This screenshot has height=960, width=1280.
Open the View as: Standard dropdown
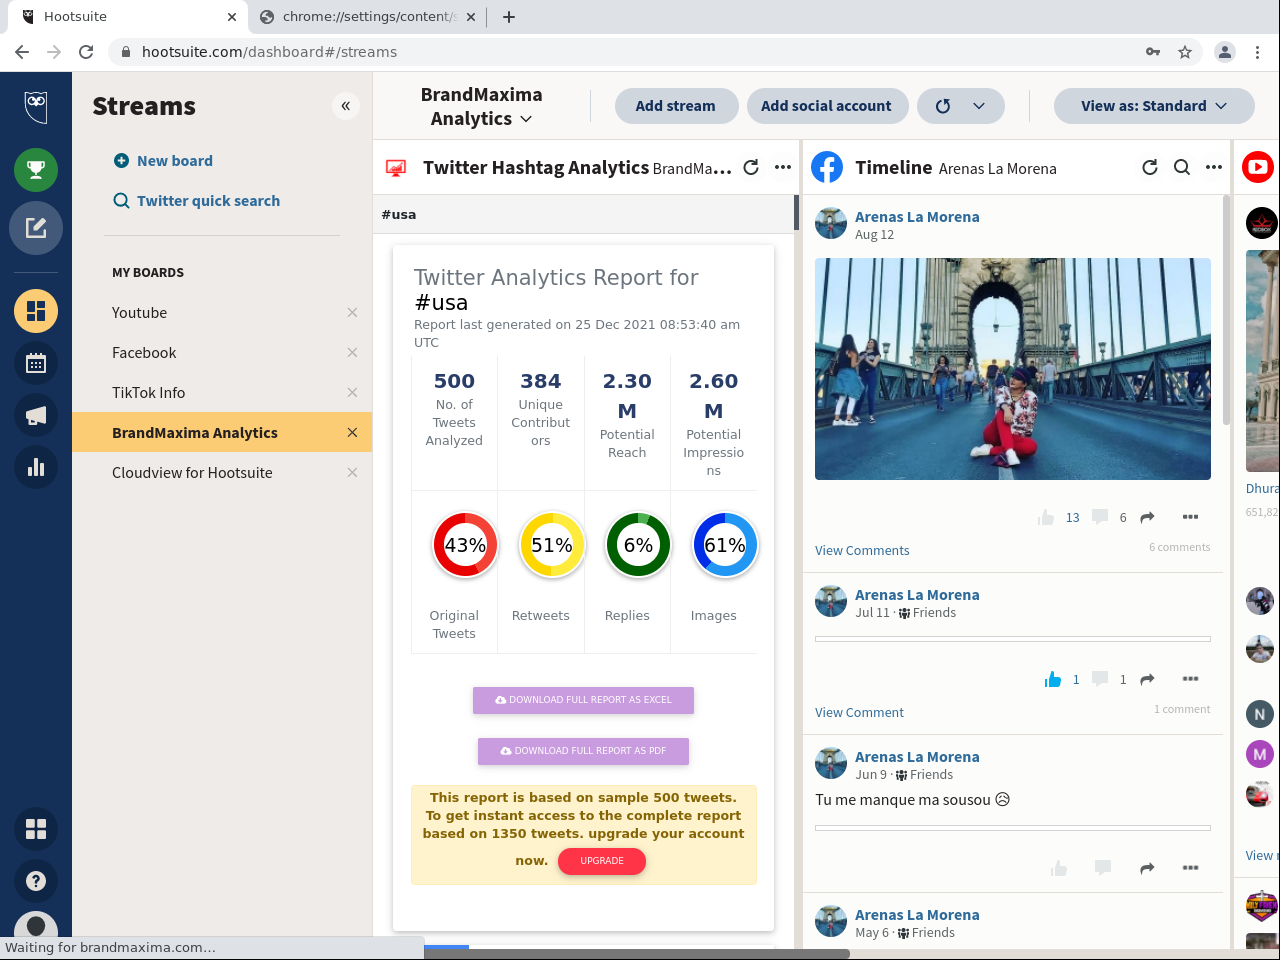coord(1154,106)
